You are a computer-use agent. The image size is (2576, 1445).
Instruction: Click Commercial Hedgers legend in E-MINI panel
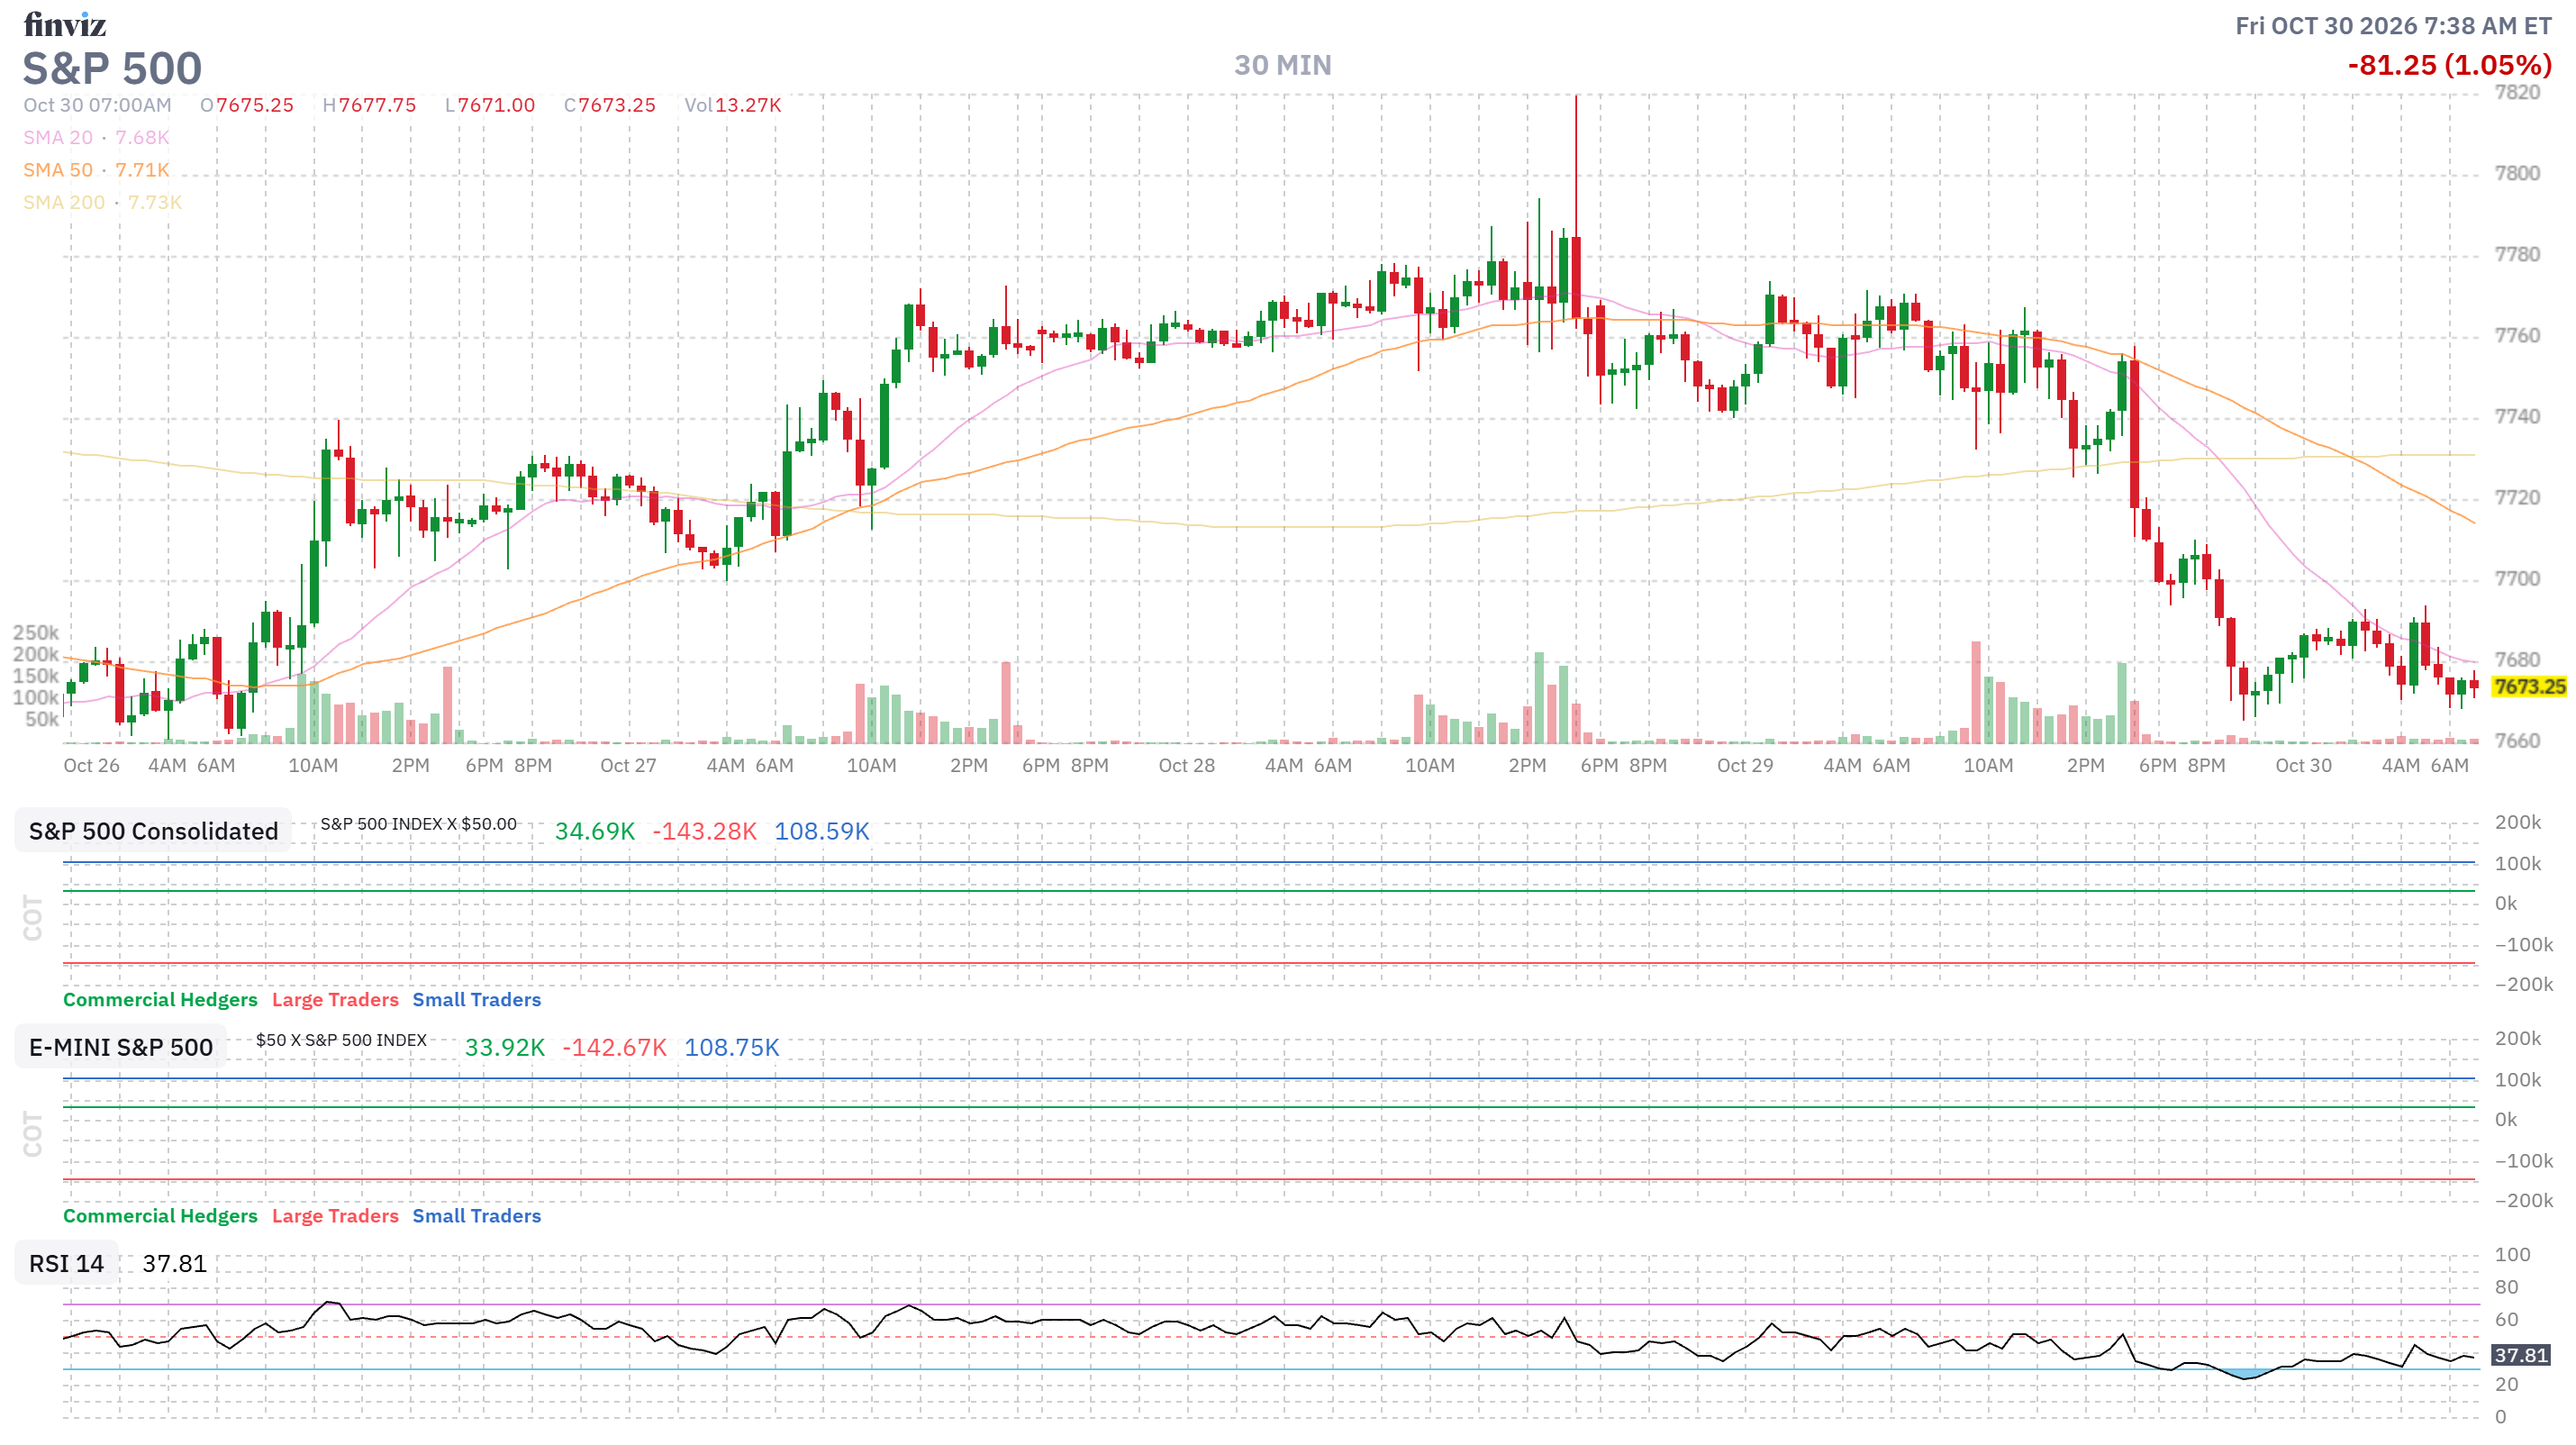click(160, 1215)
